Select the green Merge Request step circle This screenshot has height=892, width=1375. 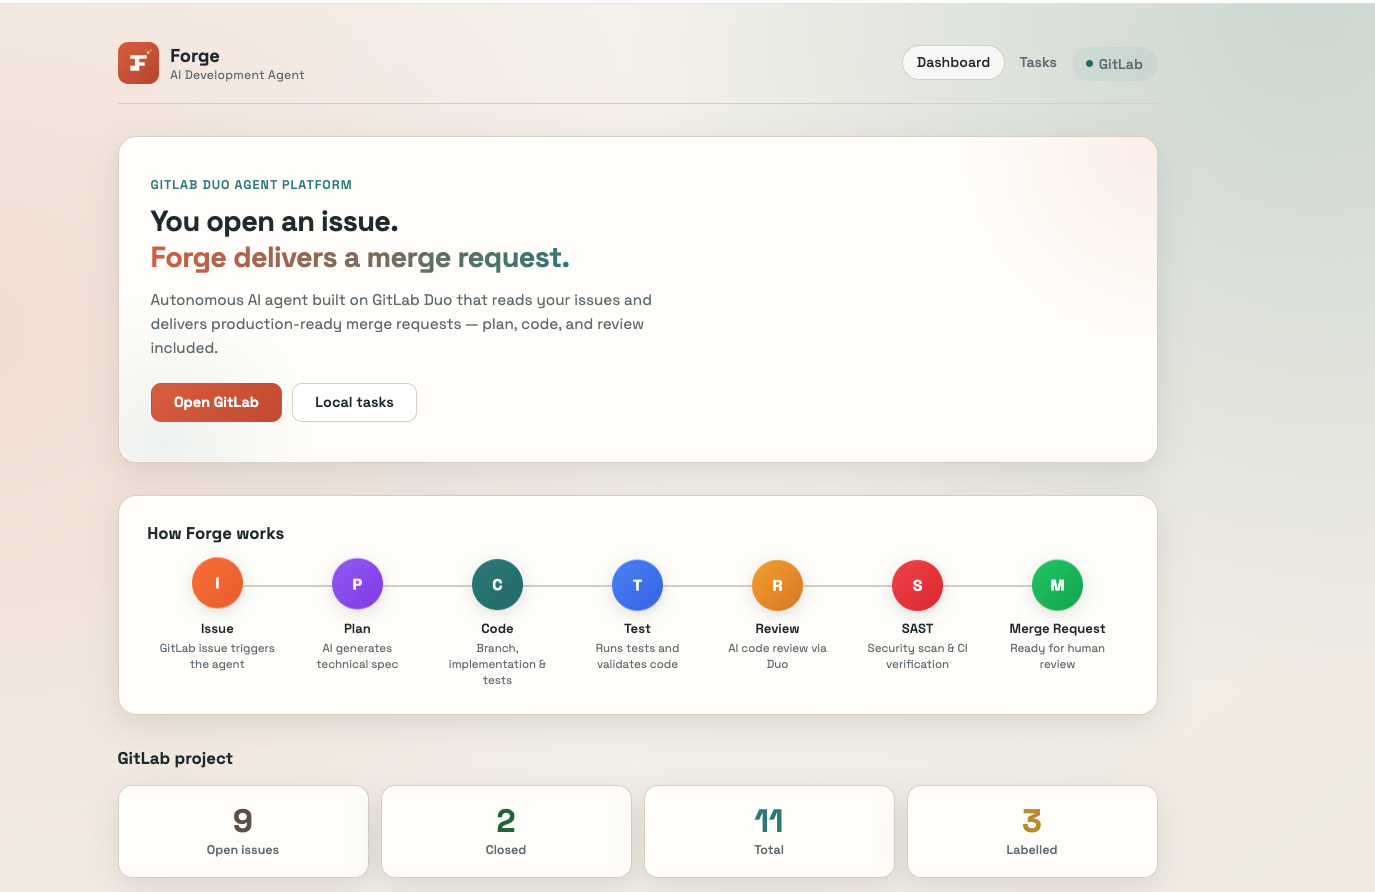pyautogui.click(x=1057, y=584)
